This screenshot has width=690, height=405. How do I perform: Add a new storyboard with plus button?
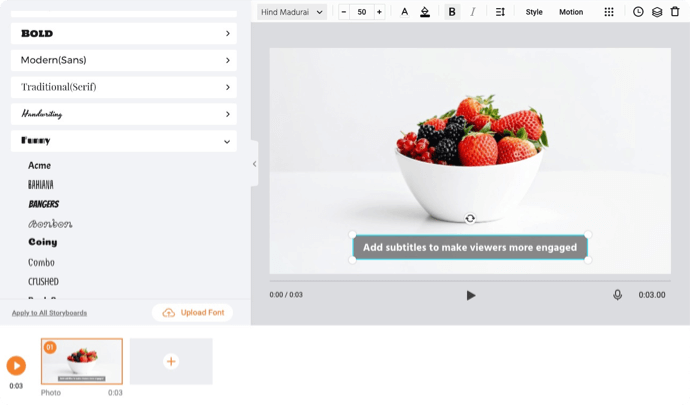(x=171, y=361)
